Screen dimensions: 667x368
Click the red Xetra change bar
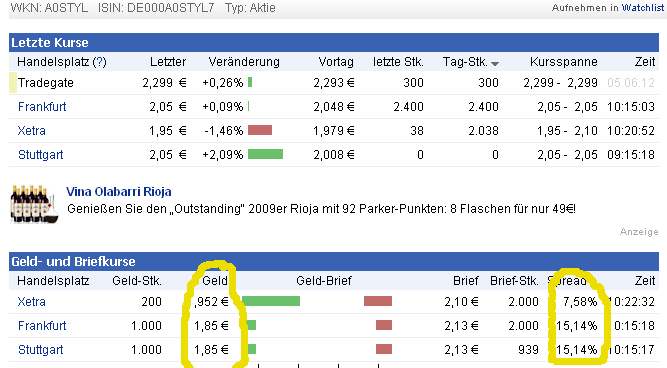tap(260, 130)
